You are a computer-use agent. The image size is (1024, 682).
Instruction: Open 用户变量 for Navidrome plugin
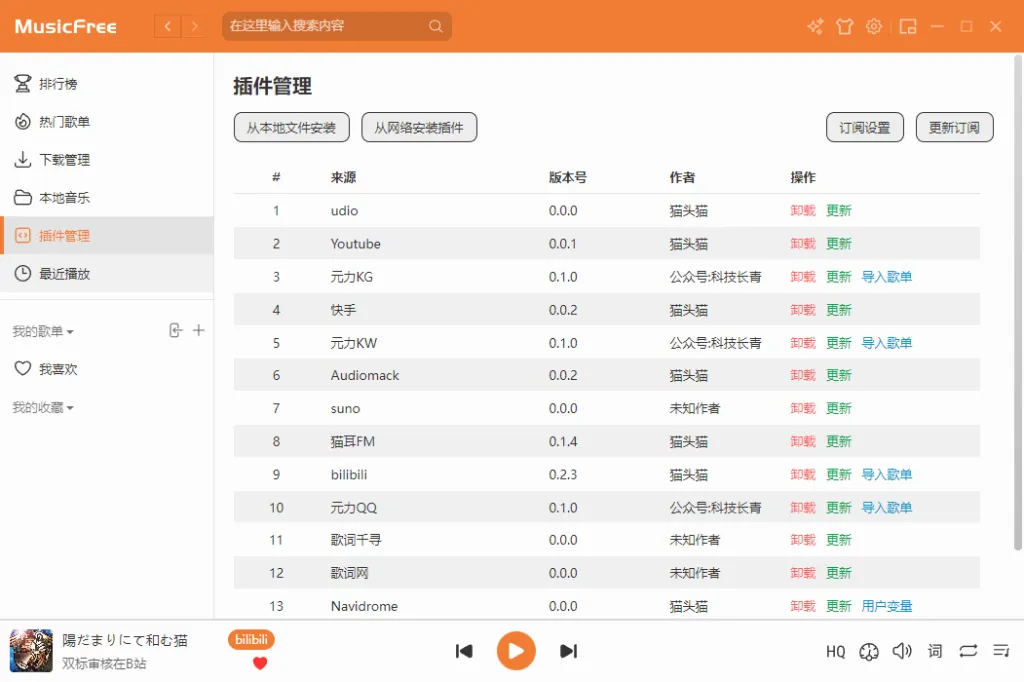[x=886, y=606]
